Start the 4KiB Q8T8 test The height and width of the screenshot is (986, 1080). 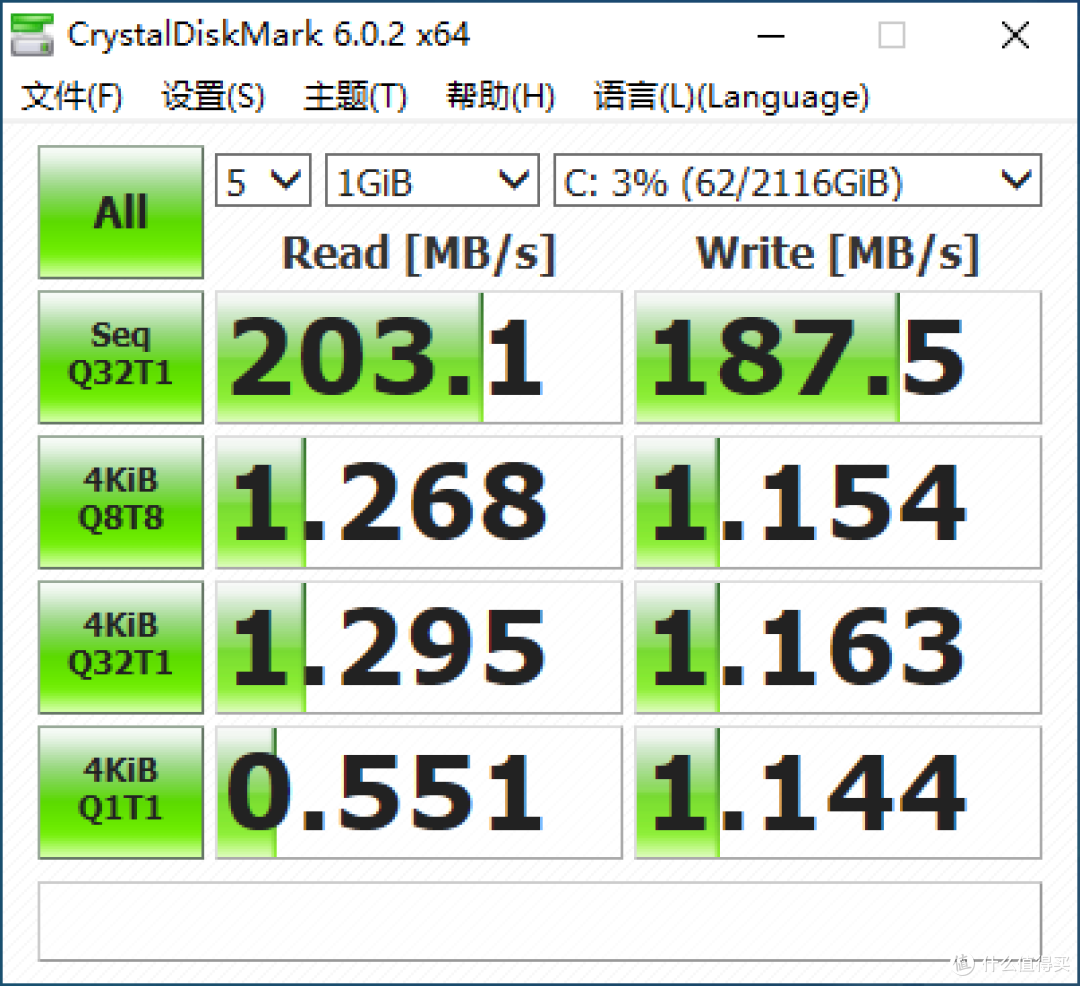click(x=120, y=501)
